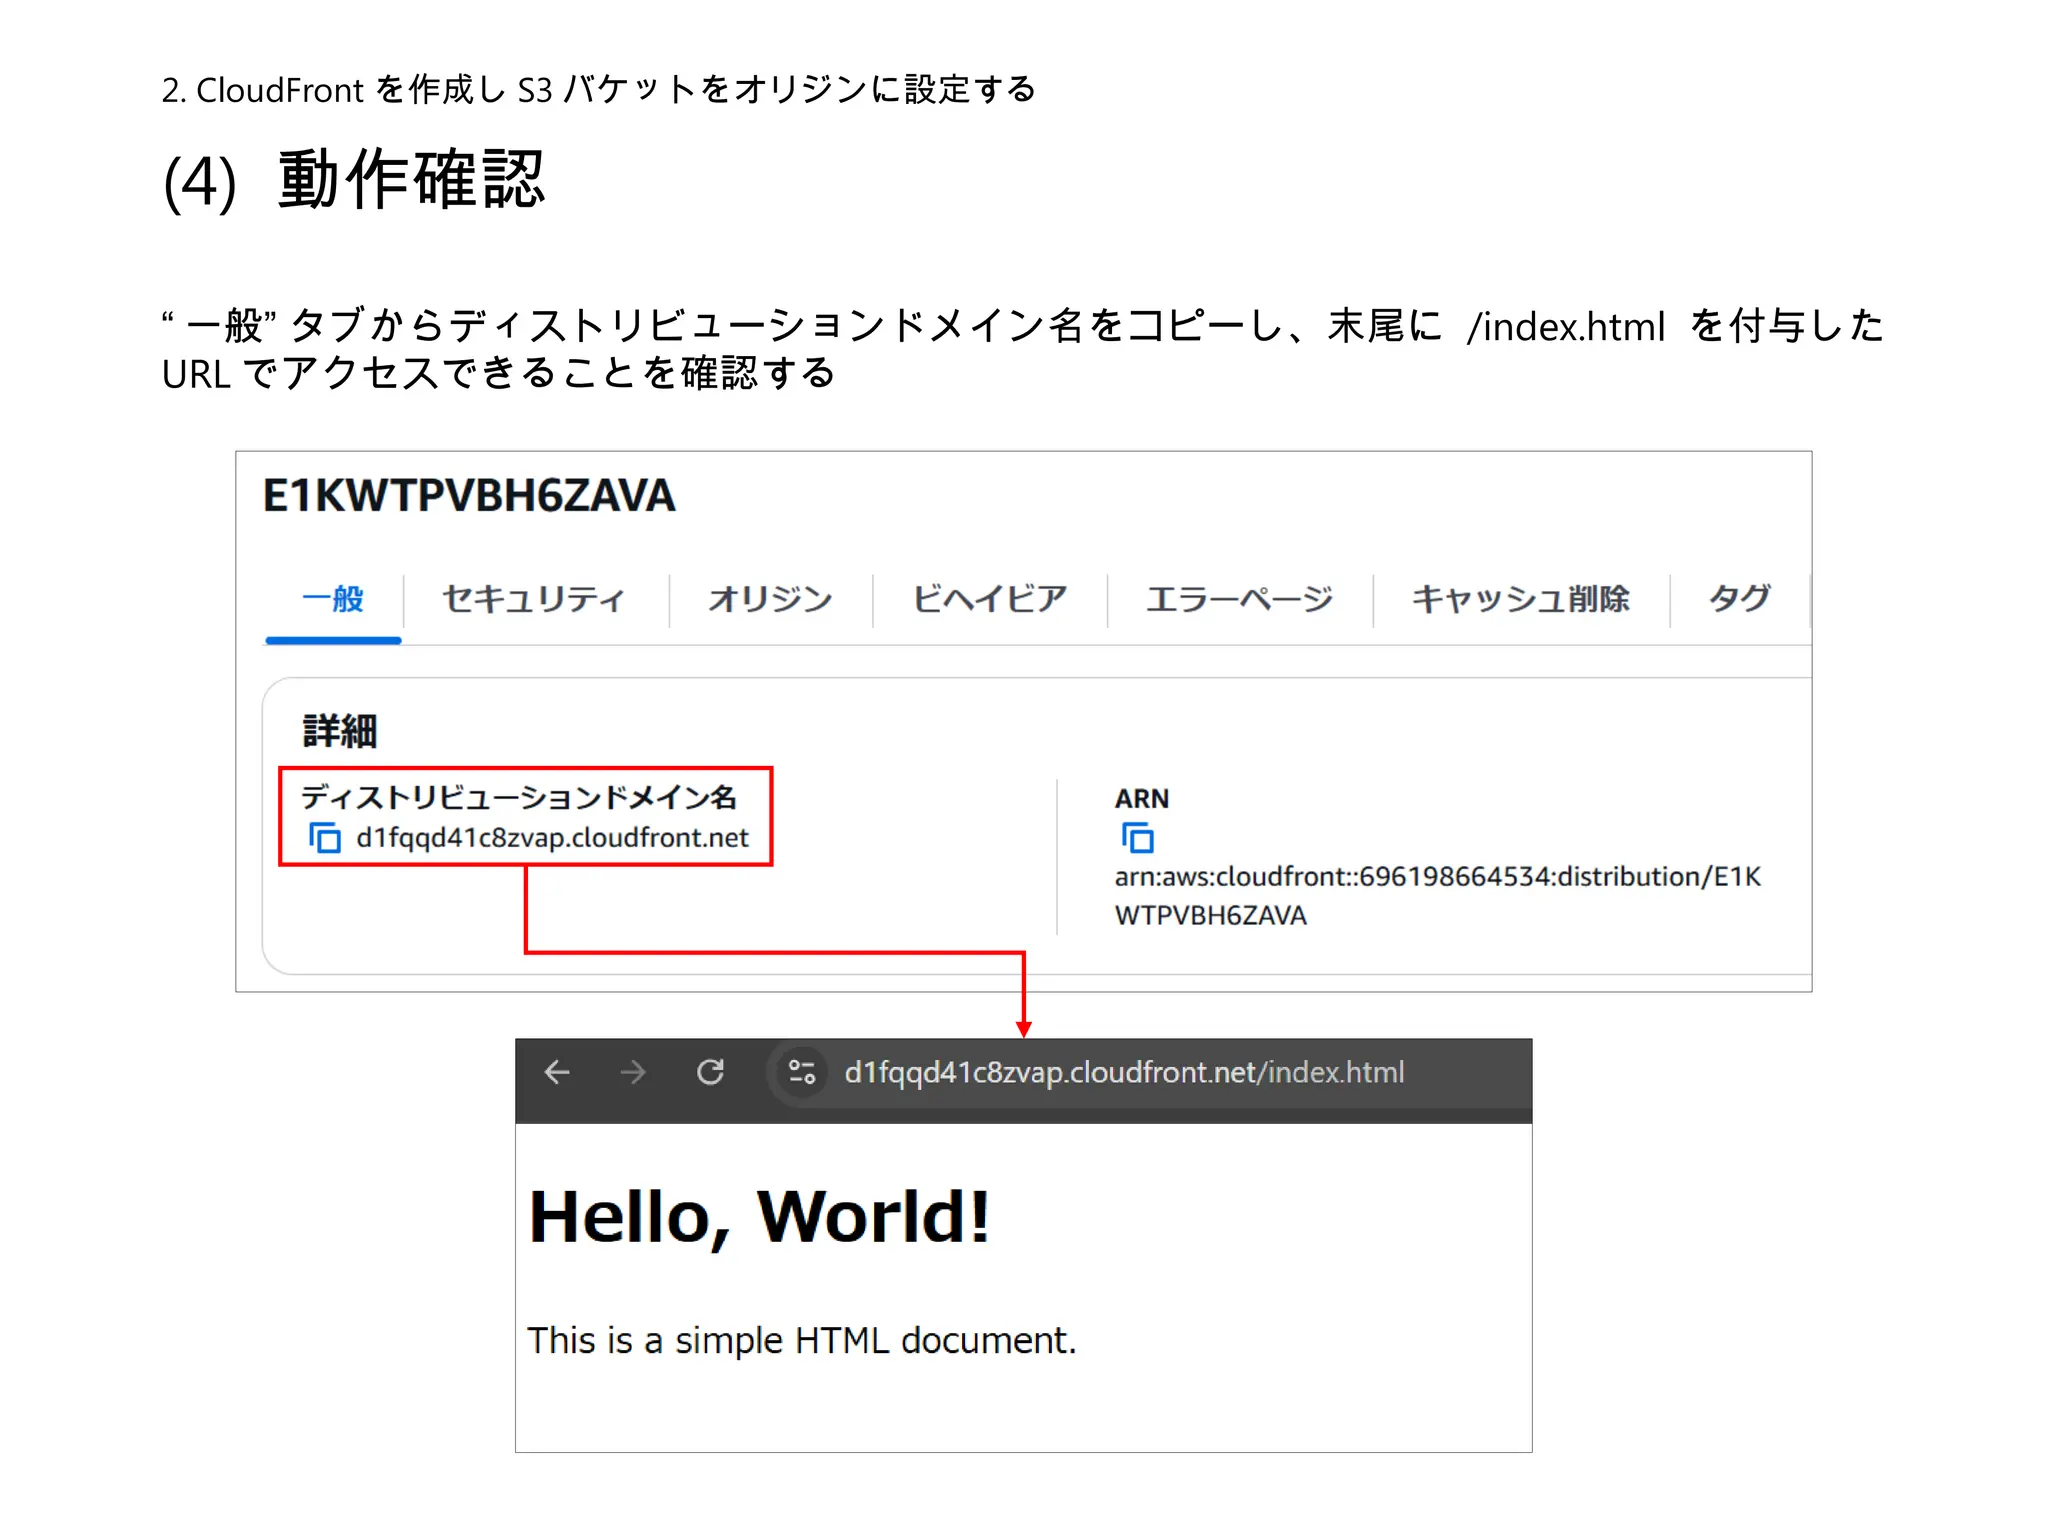Go back in the browser
The height and width of the screenshot is (1536, 2048).
pos(557,1072)
